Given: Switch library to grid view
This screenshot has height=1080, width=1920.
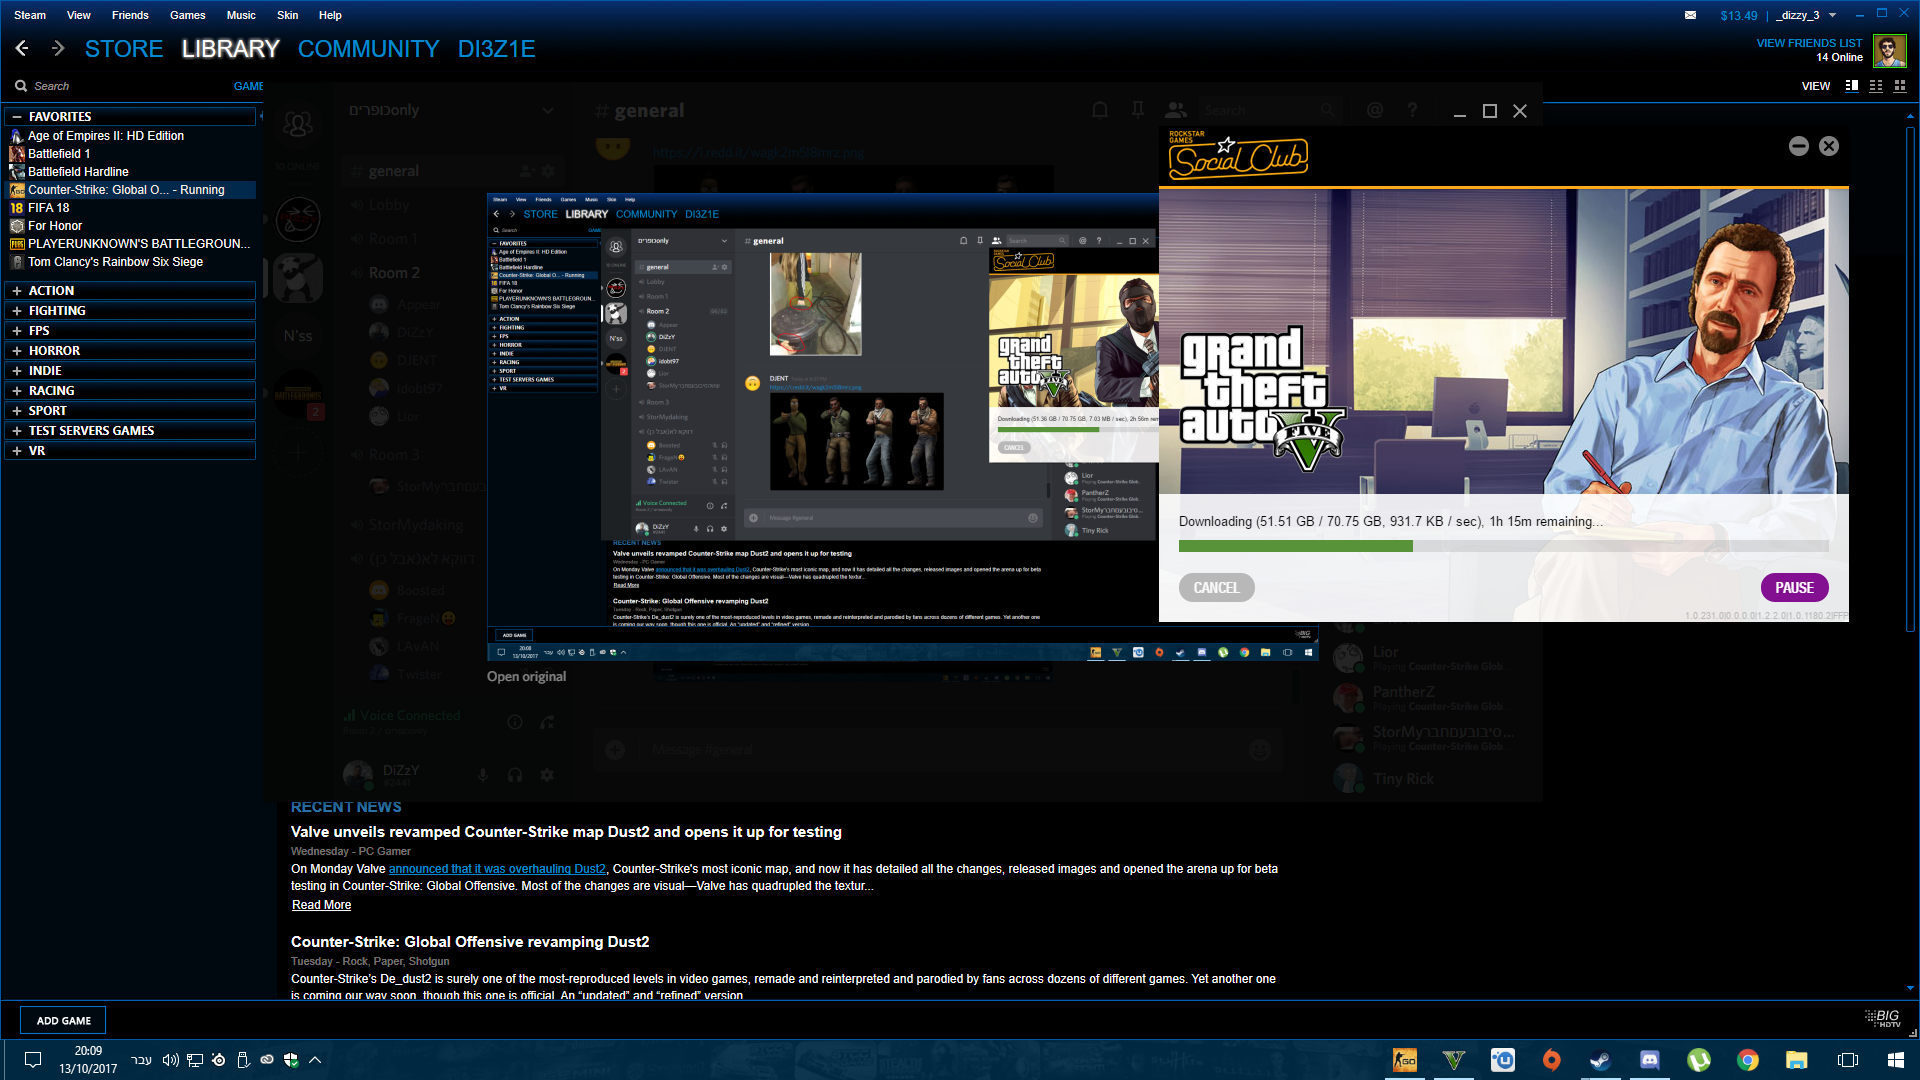Looking at the screenshot, I should coord(1900,86).
